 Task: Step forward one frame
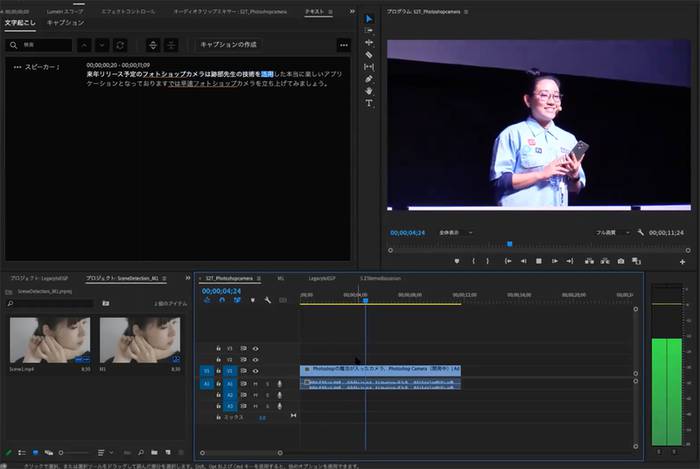[x=554, y=261]
